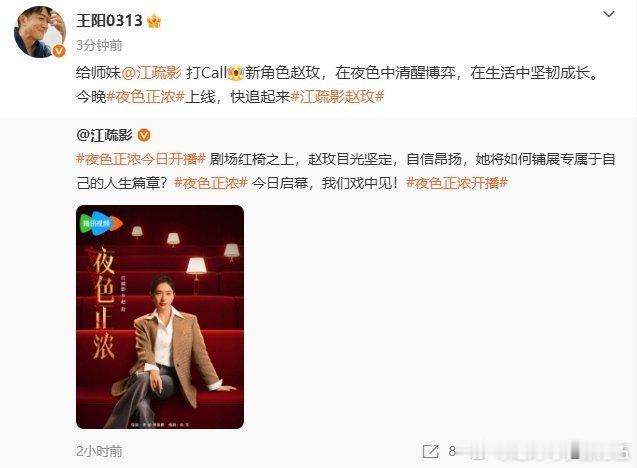This screenshot has width=637, height=468.
Task: View the 夜色正浓 poster image
Action: (x=160, y=317)
